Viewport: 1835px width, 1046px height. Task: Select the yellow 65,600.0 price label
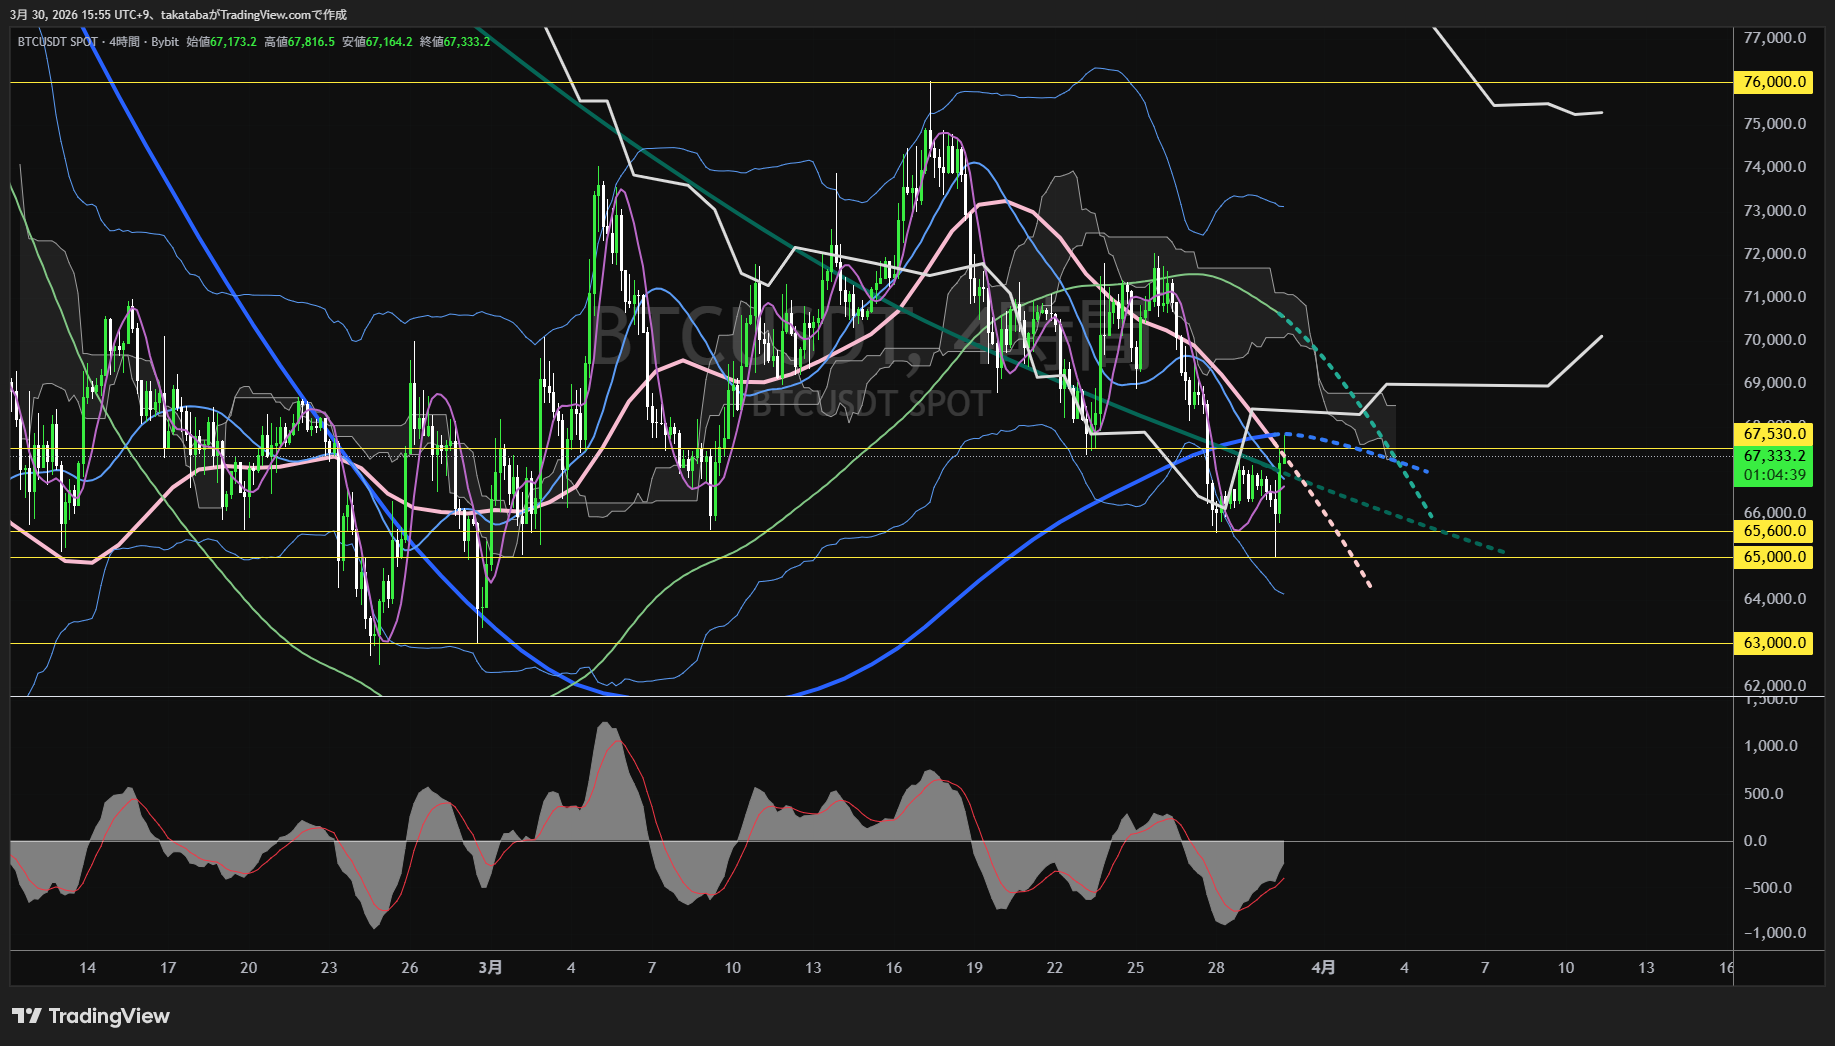[x=1774, y=531]
